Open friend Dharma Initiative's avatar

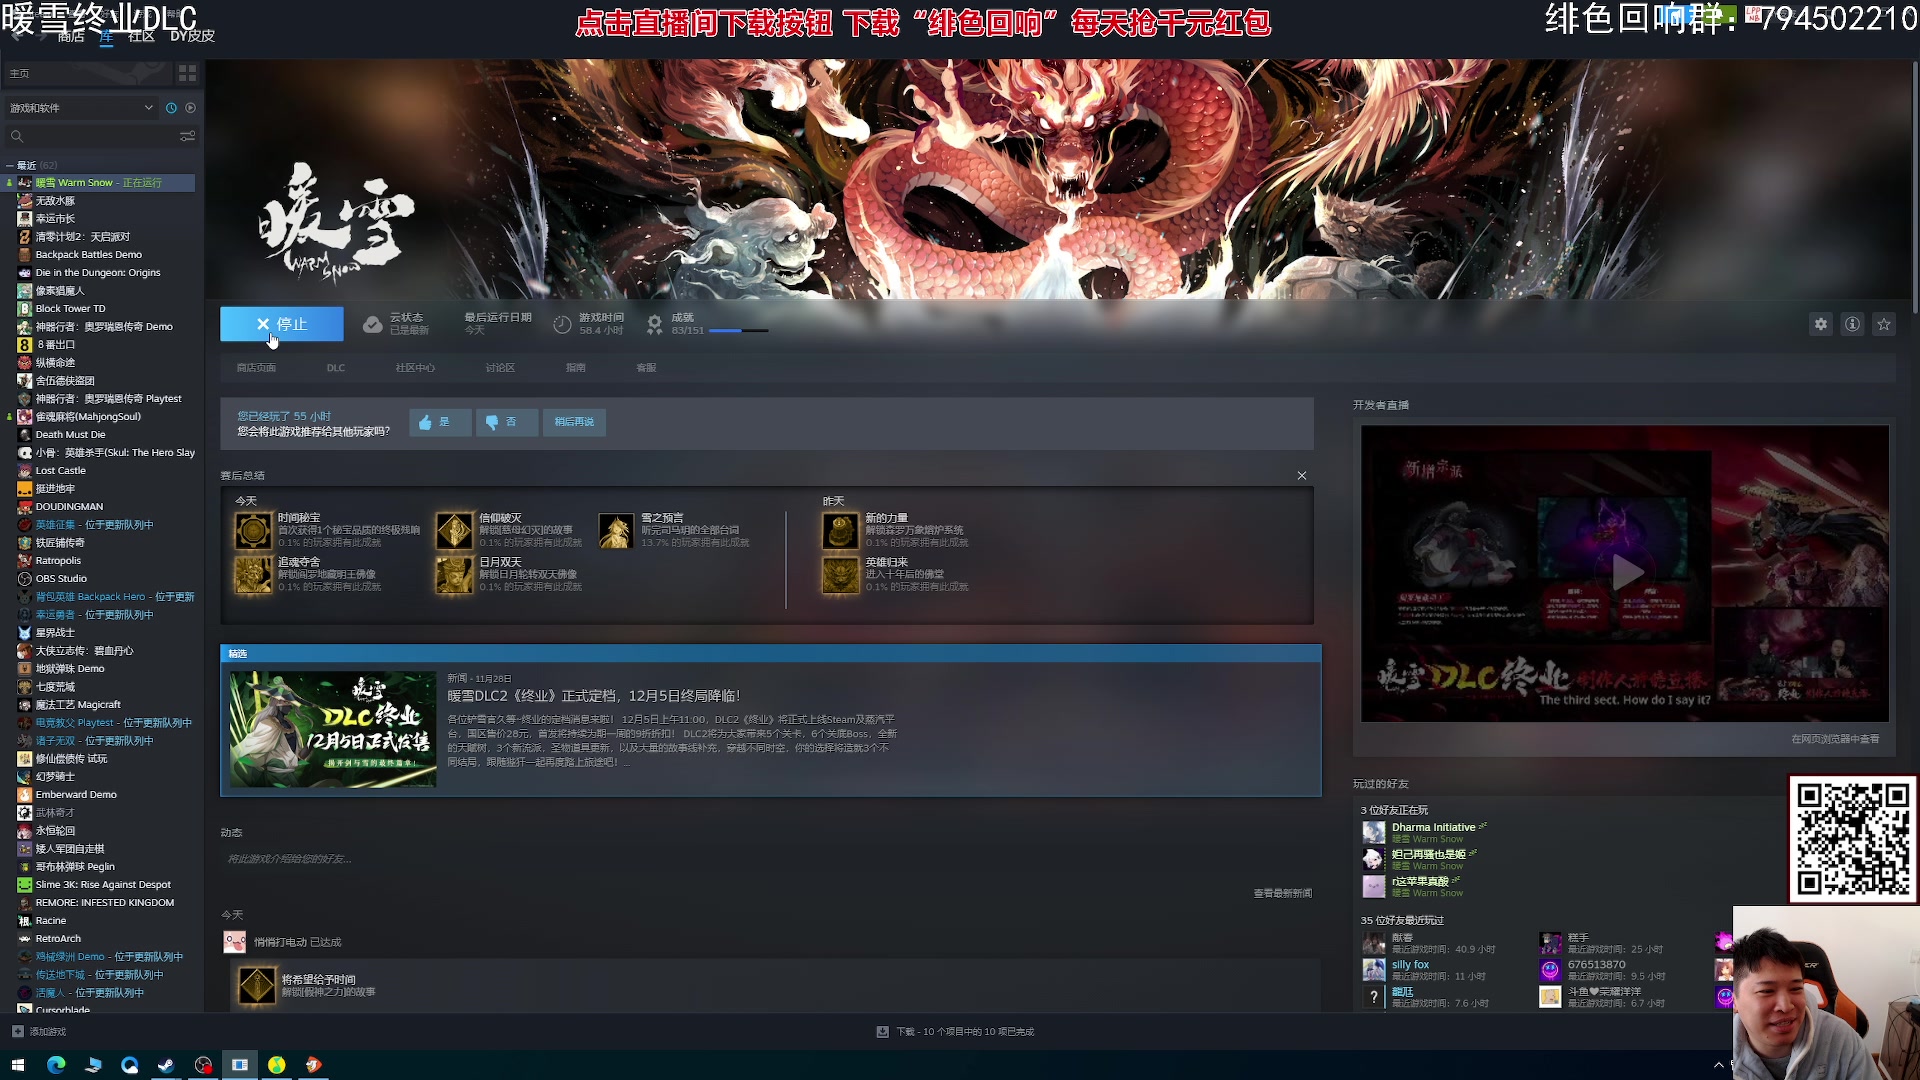pyautogui.click(x=1373, y=832)
